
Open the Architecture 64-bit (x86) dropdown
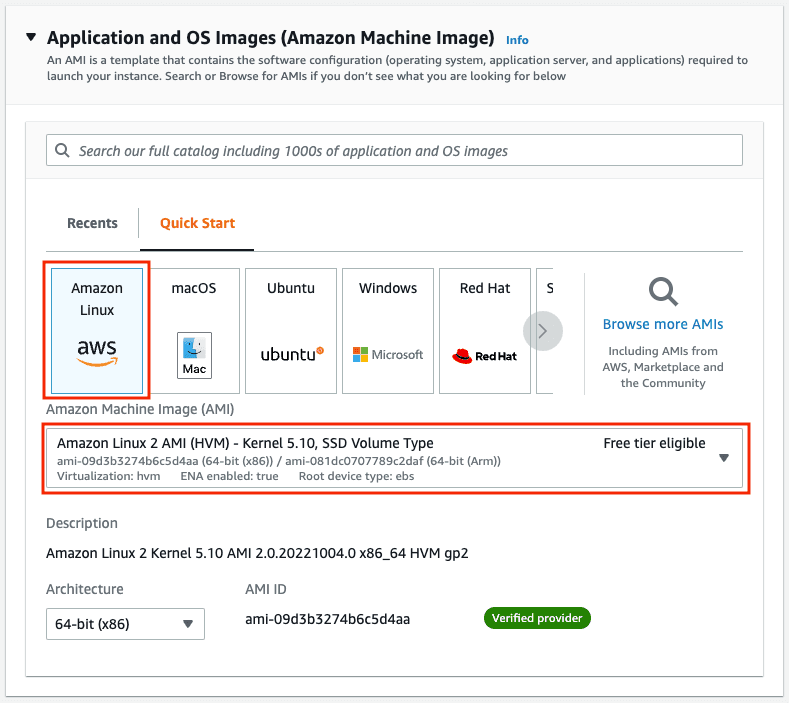pos(125,624)
